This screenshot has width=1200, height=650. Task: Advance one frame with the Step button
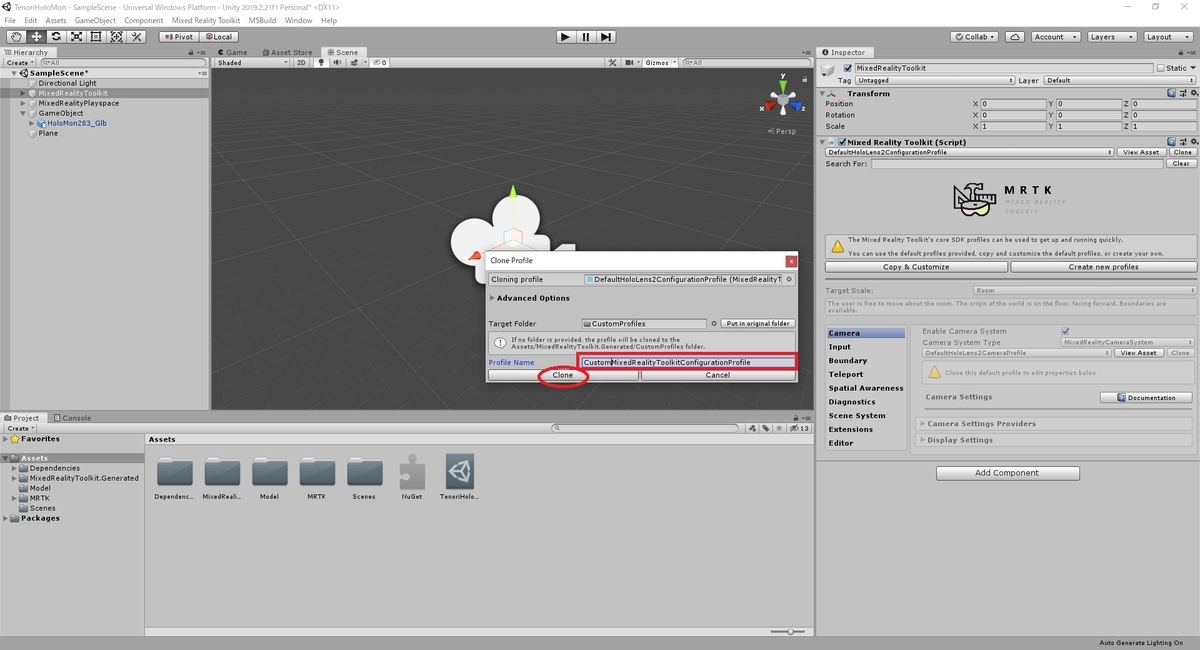[x=606, y=37]
